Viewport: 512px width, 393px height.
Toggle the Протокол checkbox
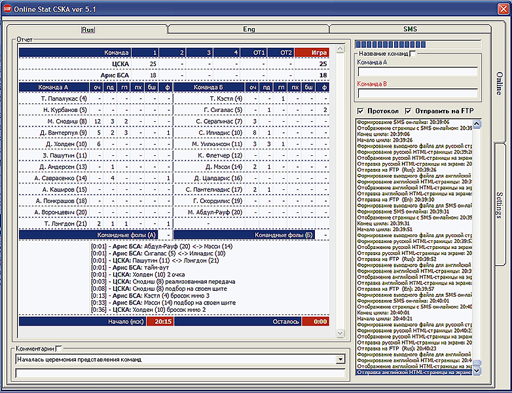360,111
